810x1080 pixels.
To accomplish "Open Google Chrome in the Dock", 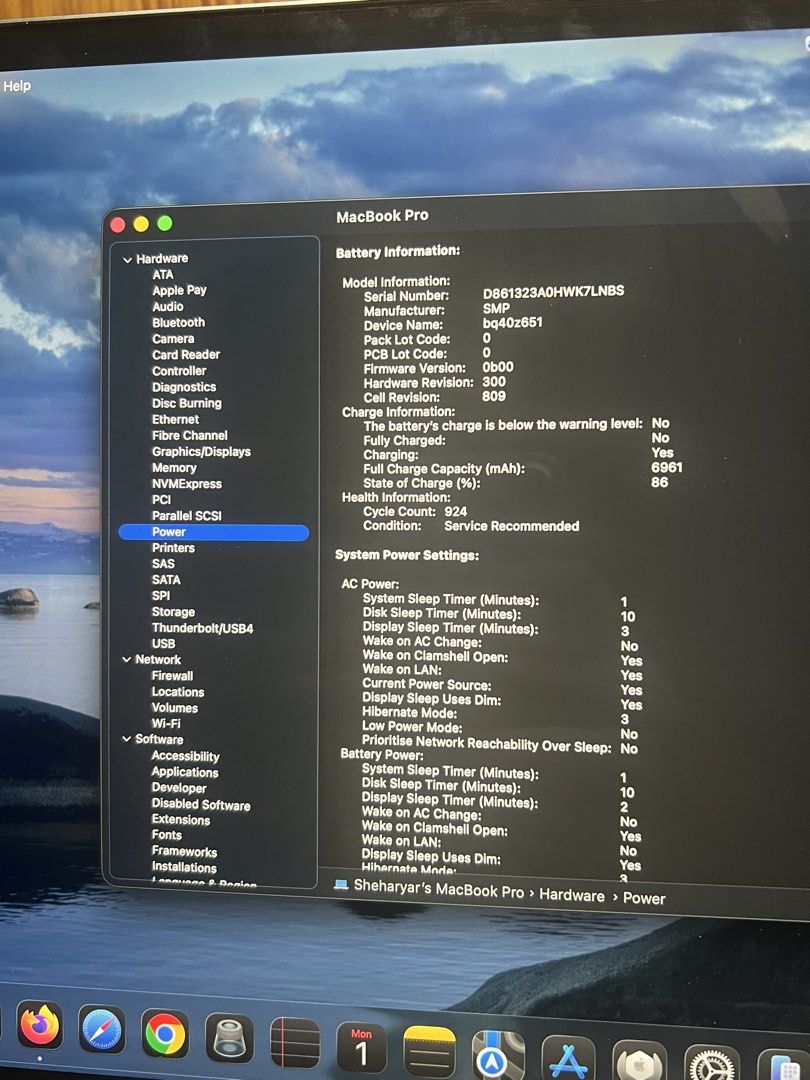I will pos(165,1033).
